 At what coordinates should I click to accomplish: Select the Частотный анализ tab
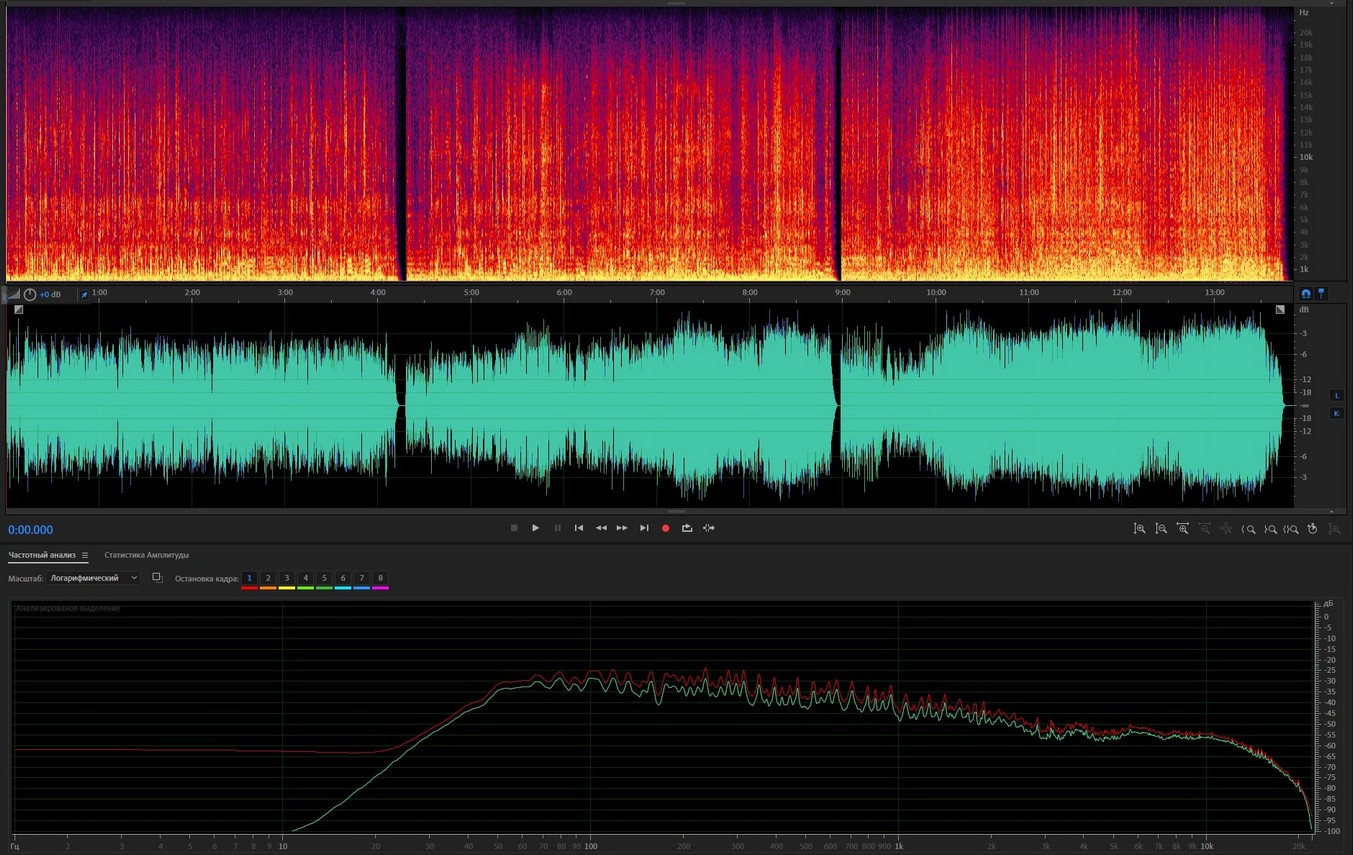42,555
